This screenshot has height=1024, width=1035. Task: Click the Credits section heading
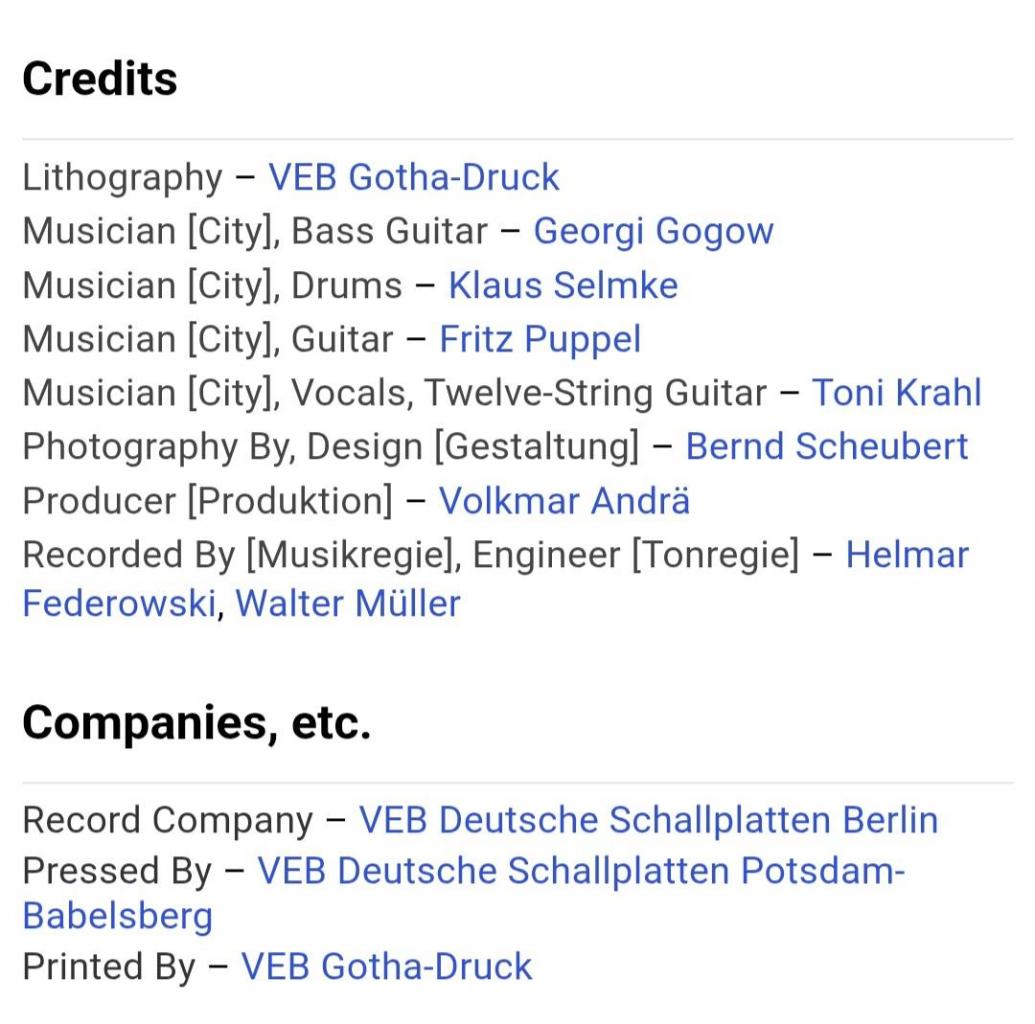point(100,79)
